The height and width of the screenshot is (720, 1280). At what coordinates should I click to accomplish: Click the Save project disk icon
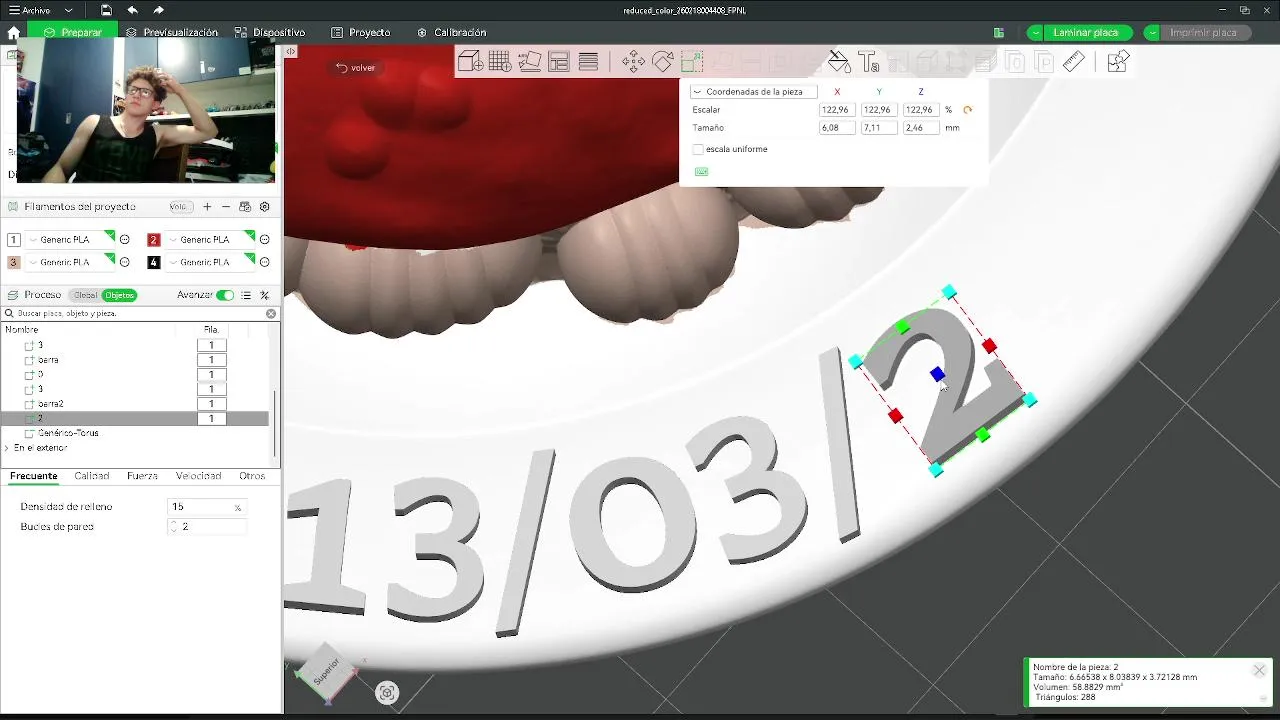point(106,10)
